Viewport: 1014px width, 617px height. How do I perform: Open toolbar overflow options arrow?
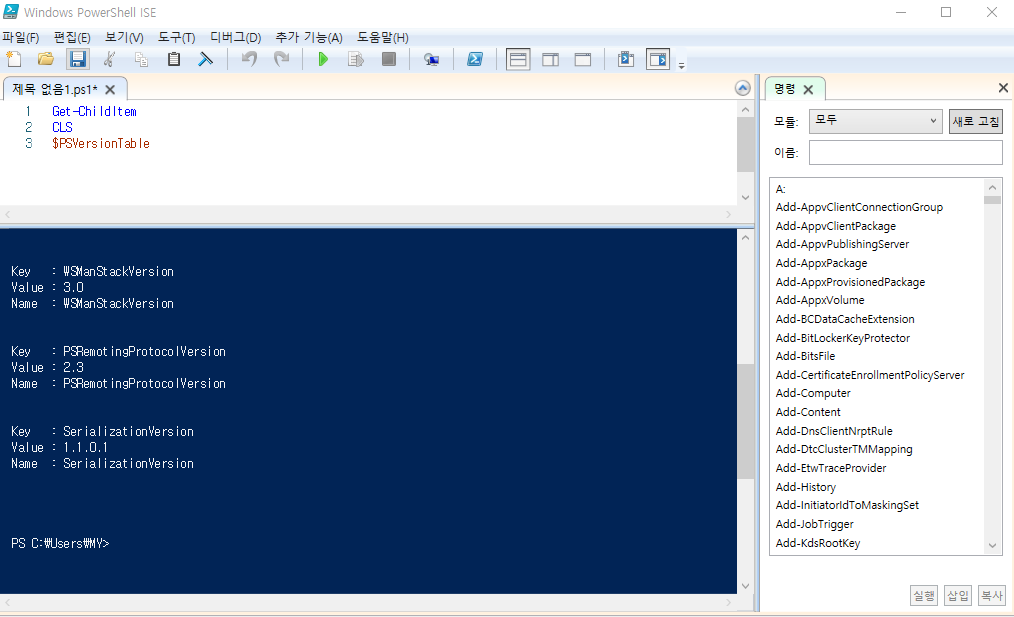pos(681,65)
